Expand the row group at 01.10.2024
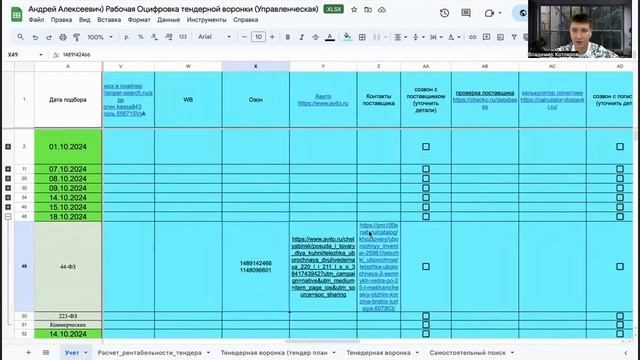Viewport: 640px width, 360px height. [x=8, y=147]
